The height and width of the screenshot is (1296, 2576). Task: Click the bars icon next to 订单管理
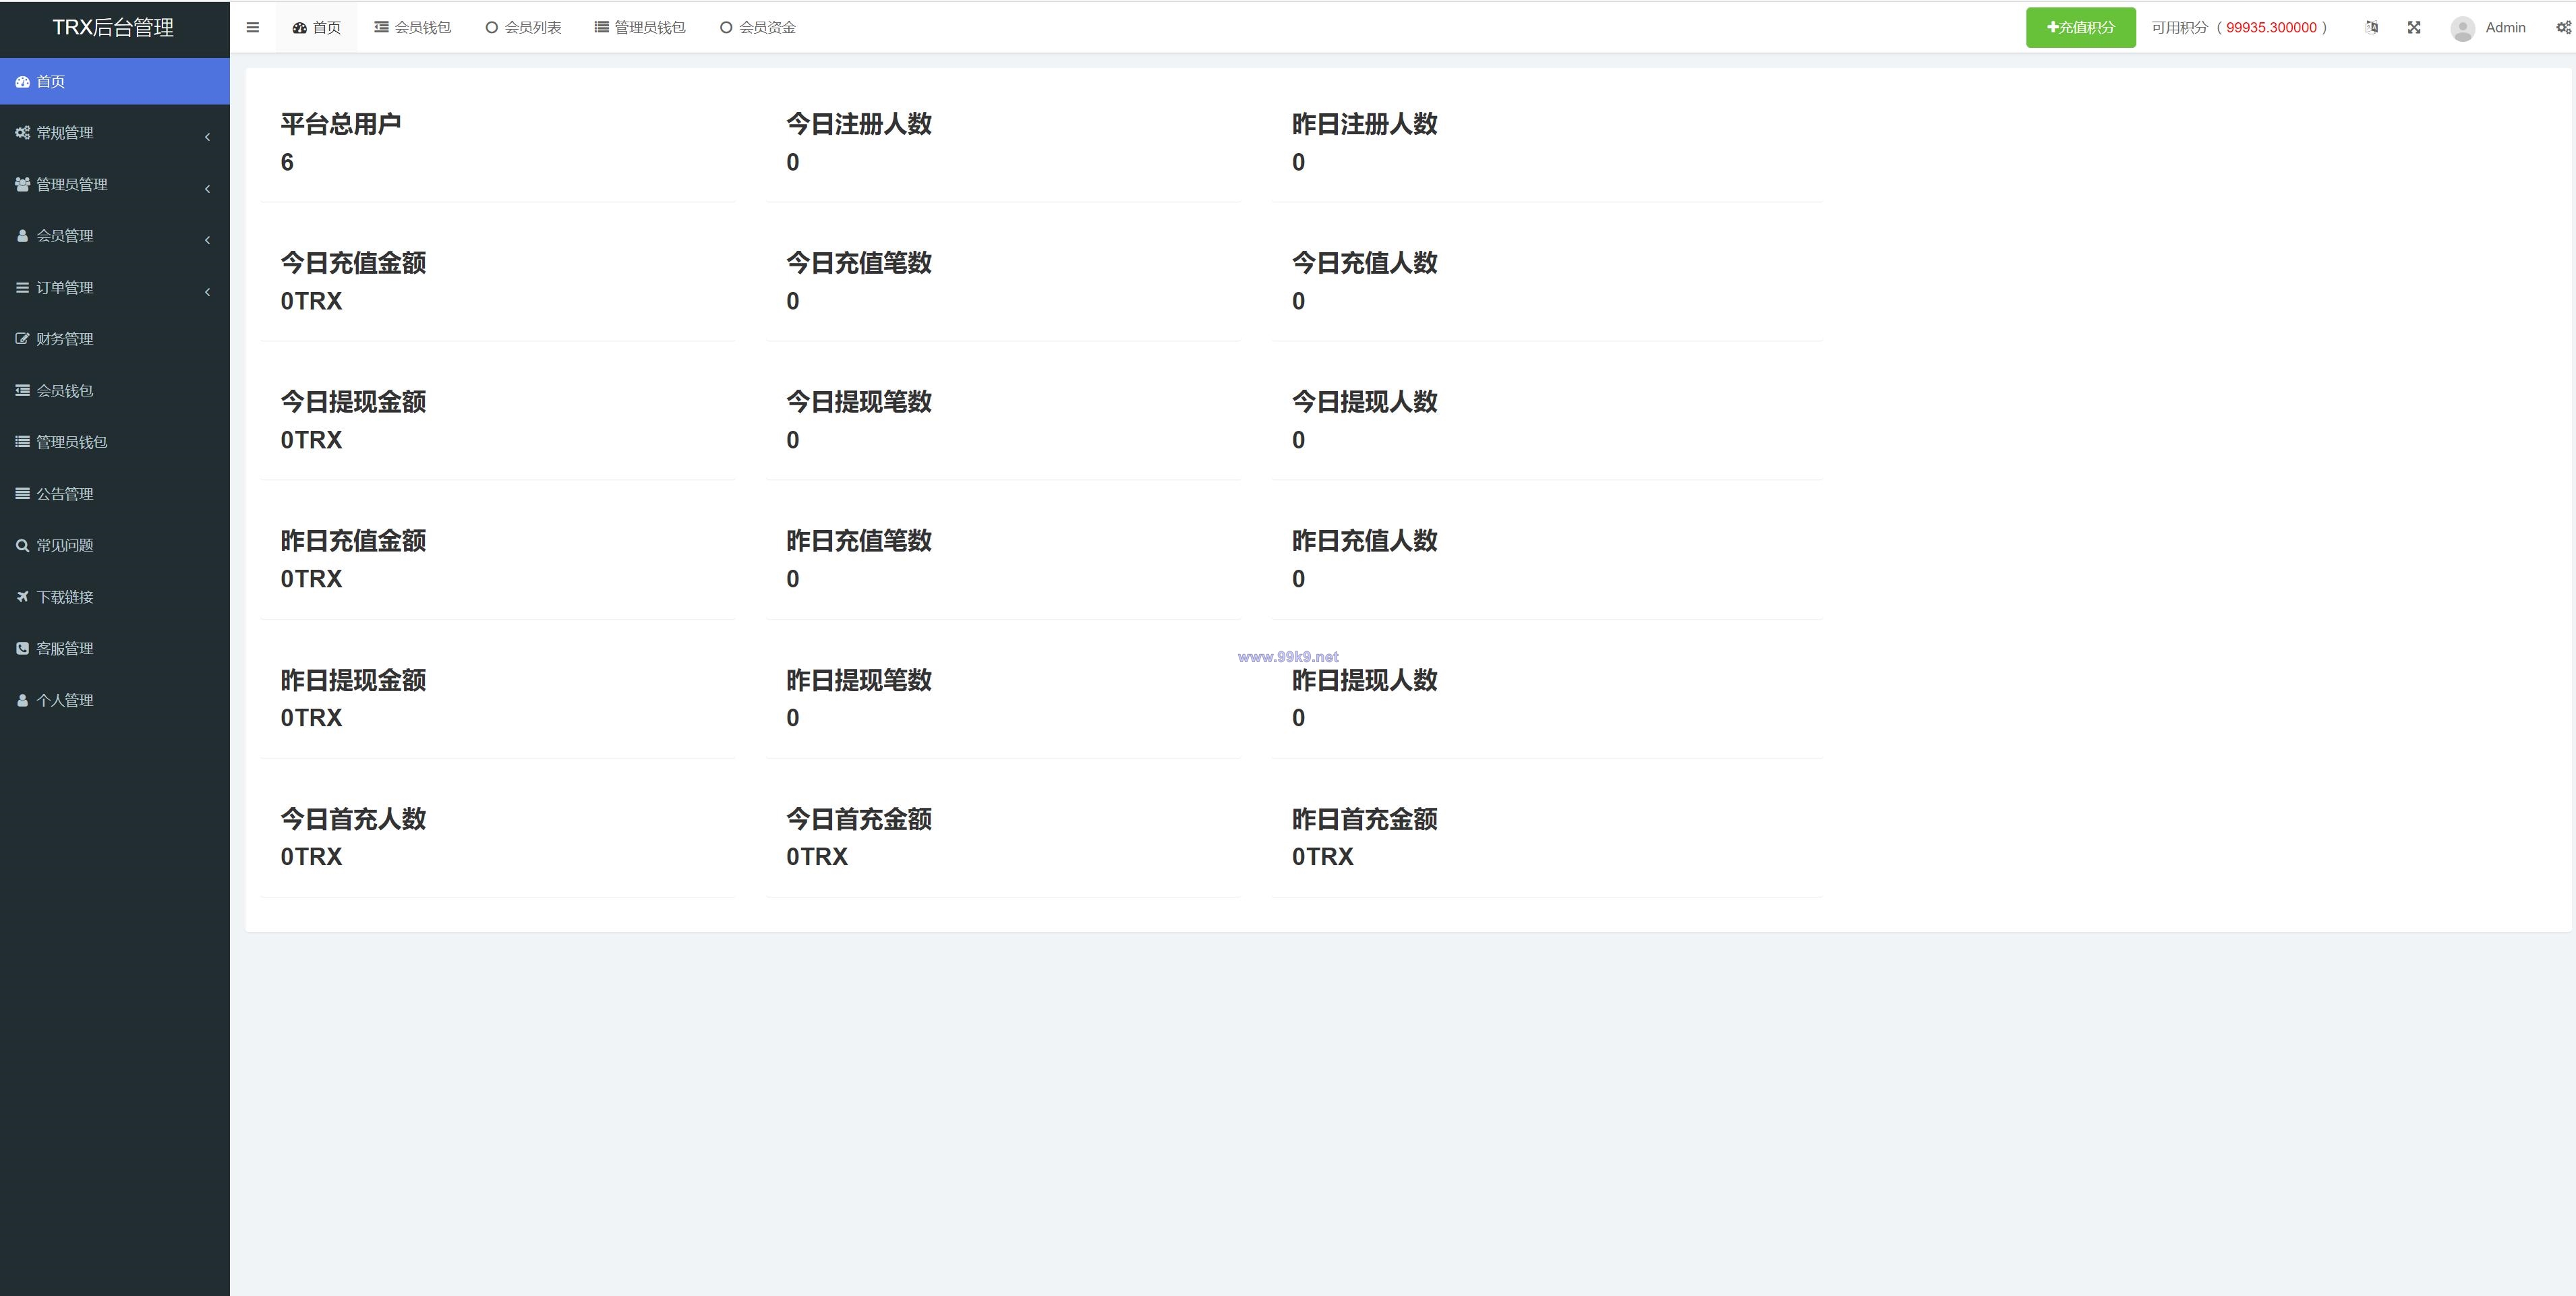(22, 288)
